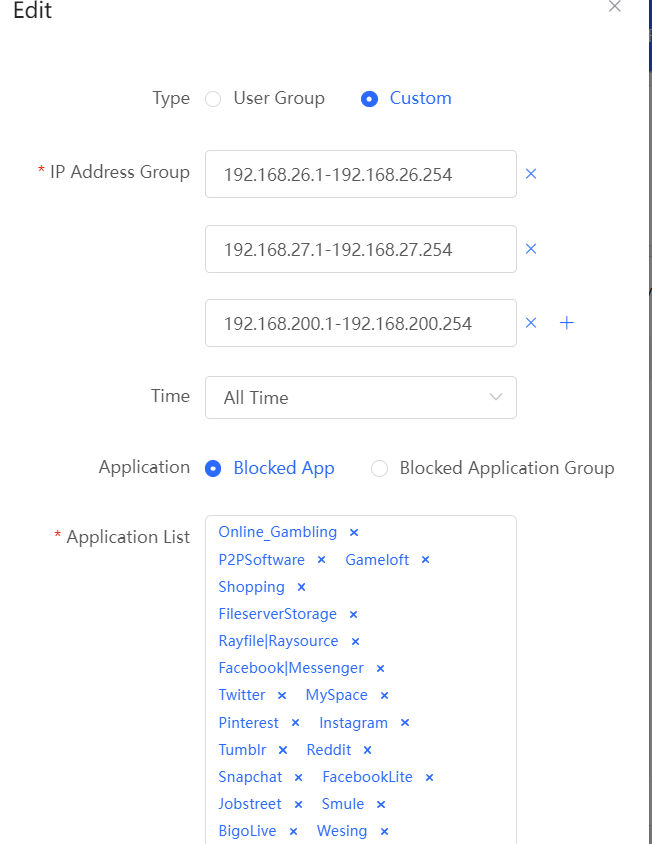The image size is (652, 844).
Task: Select the Blocked Application Group radio option
Action: click(379, 469)
